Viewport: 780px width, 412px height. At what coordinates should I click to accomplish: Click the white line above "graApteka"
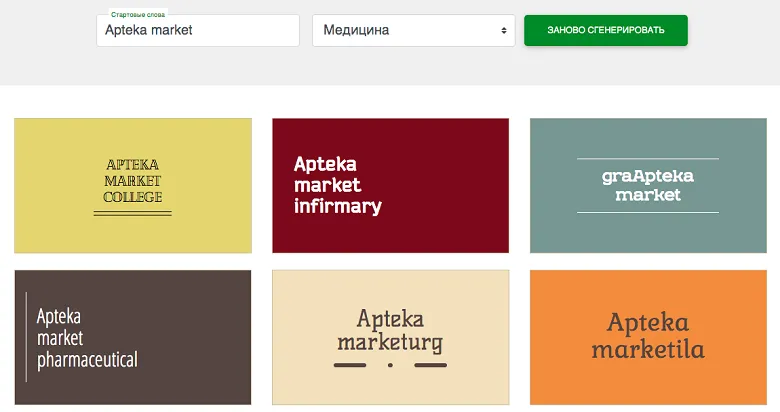(648, 159)
